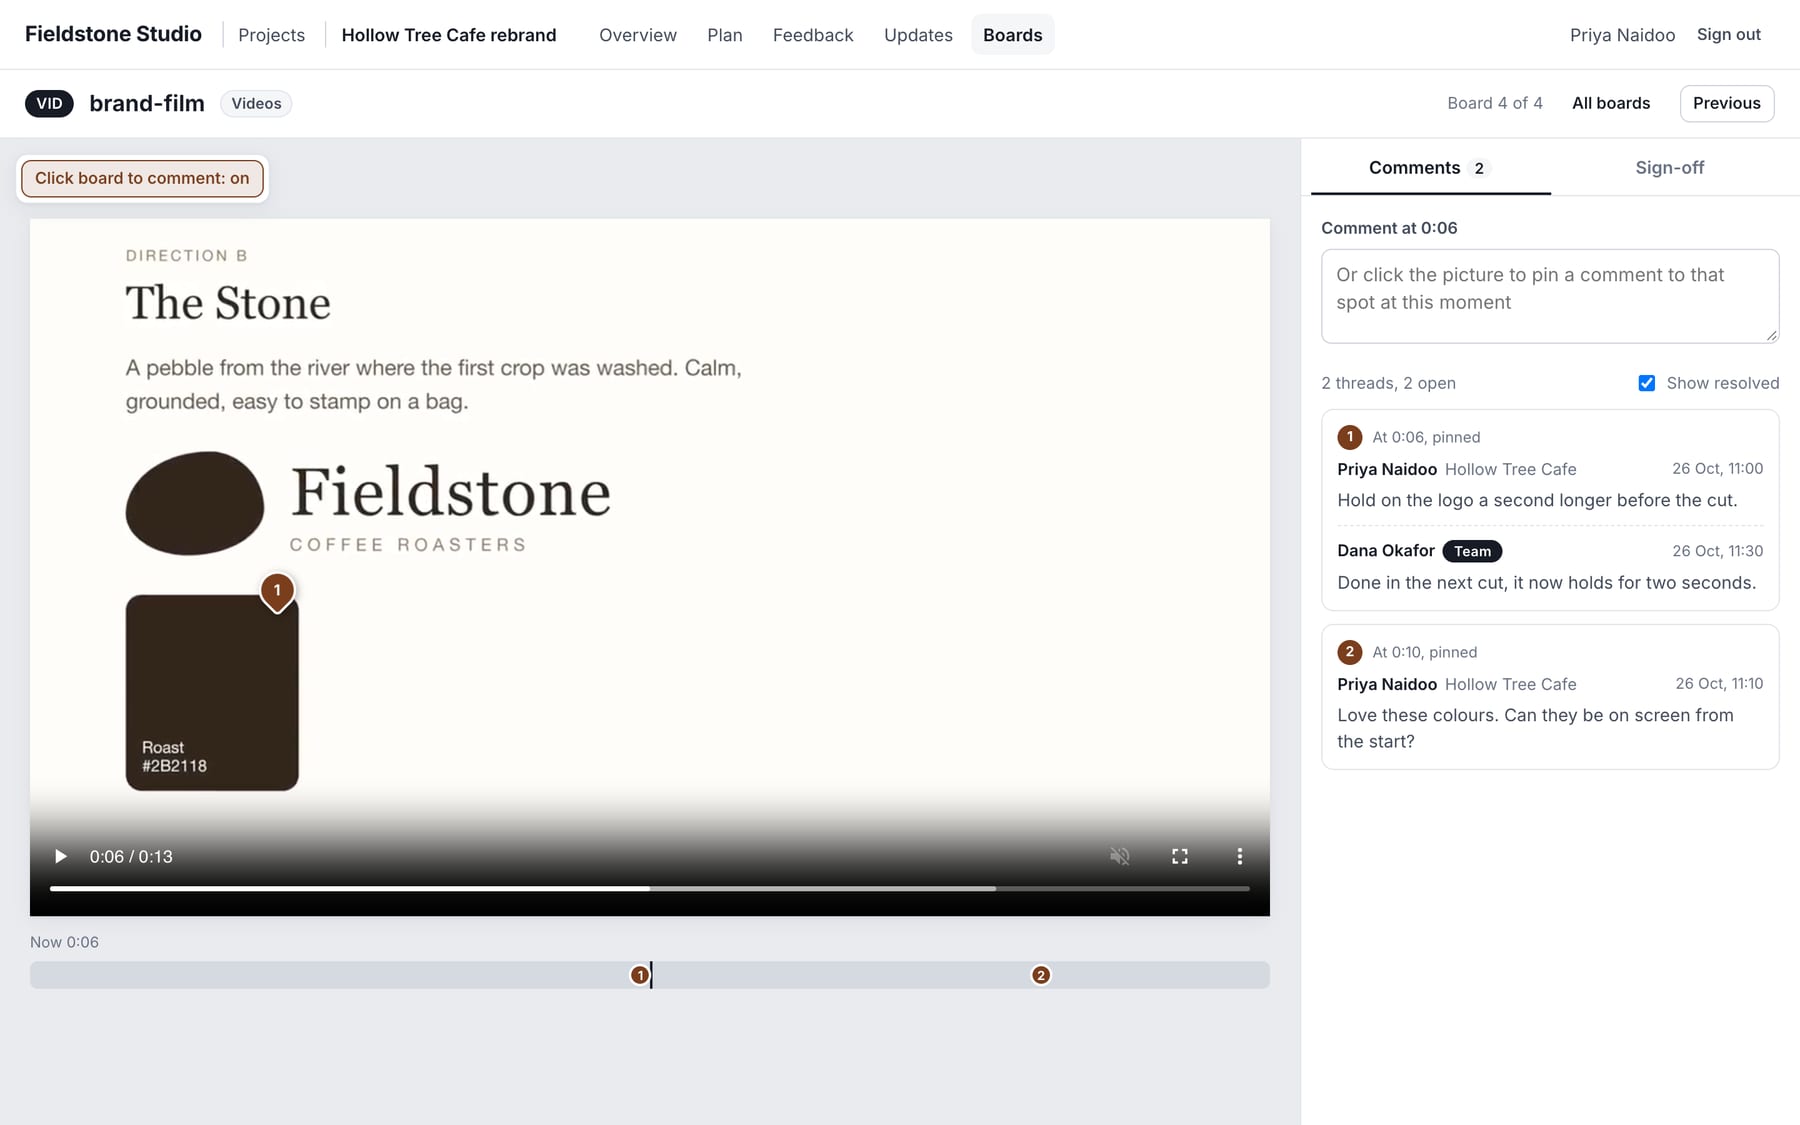Click the "Hold on the logo" comment
Screen dimensions: 1800x1125
pos(1537,500)
